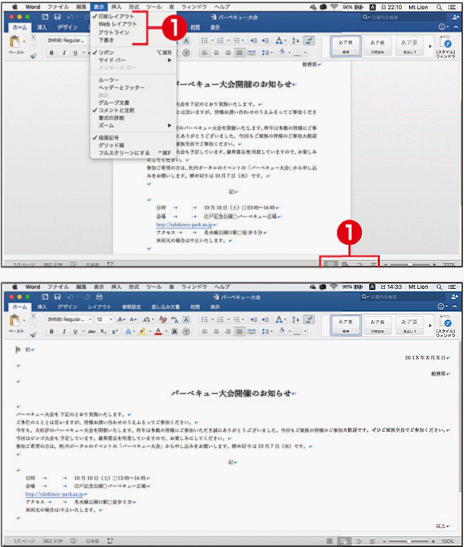Open 挿入 tab in lower window

point(42,307)
